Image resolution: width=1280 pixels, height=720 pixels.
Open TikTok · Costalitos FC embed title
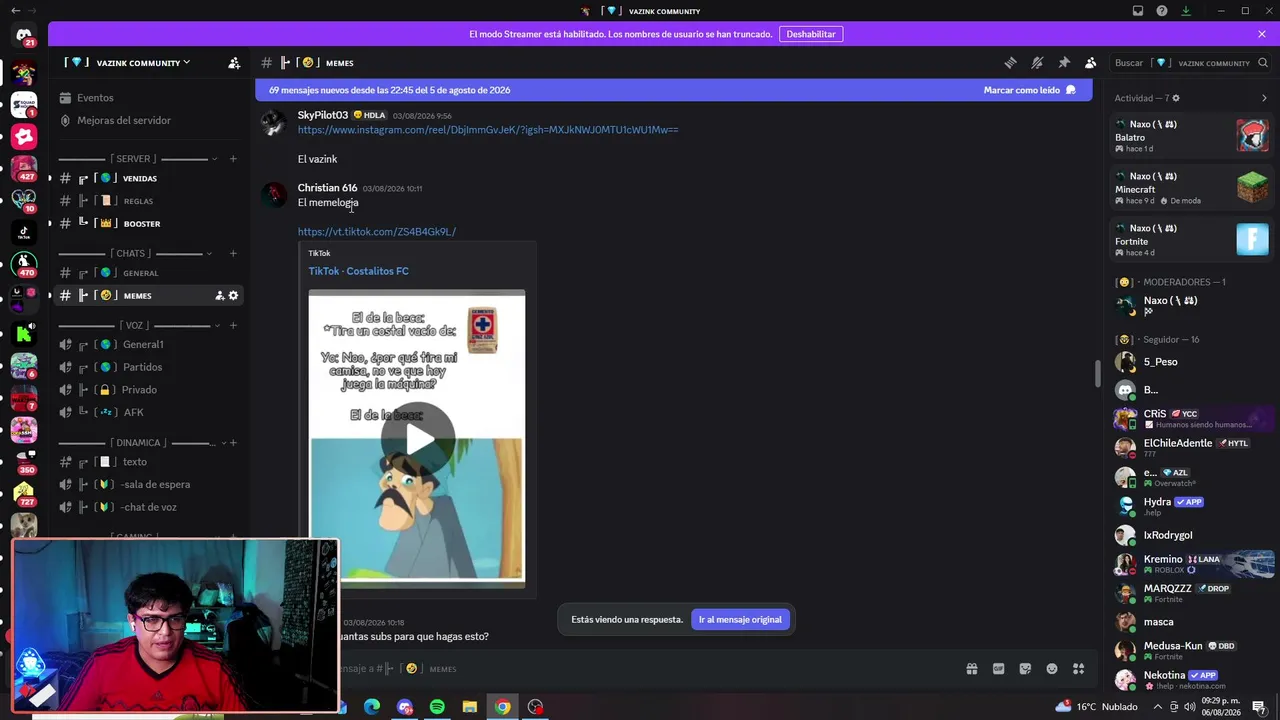pyautogui.click(x=359, y=271)
